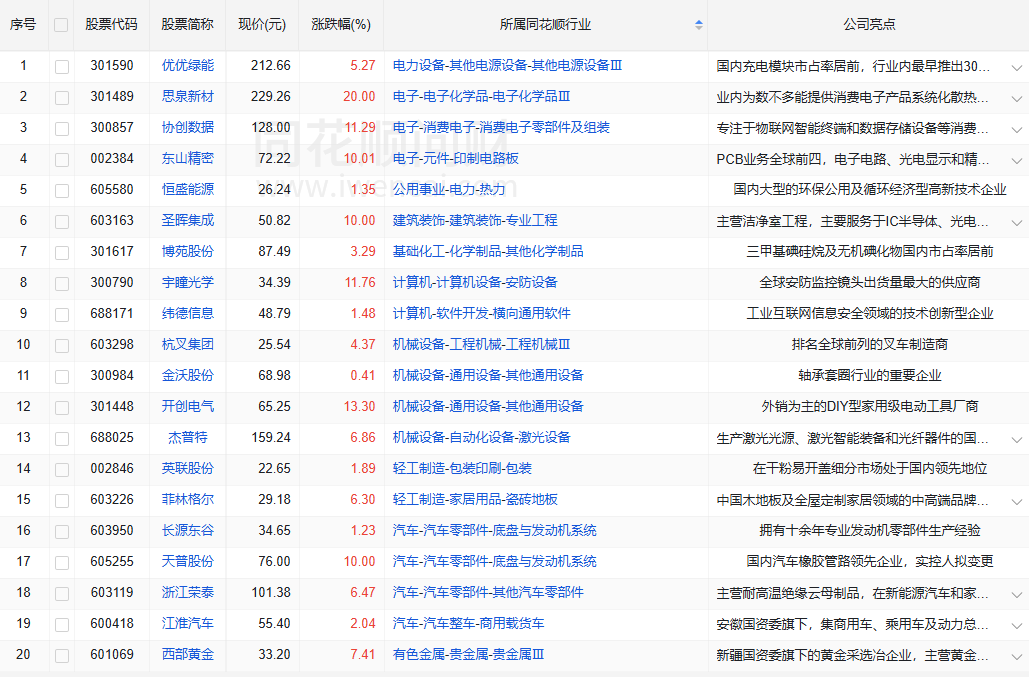Click industry link 轻工制造-包装印刷-包装
1029x677 pixels.
[462, 468]
